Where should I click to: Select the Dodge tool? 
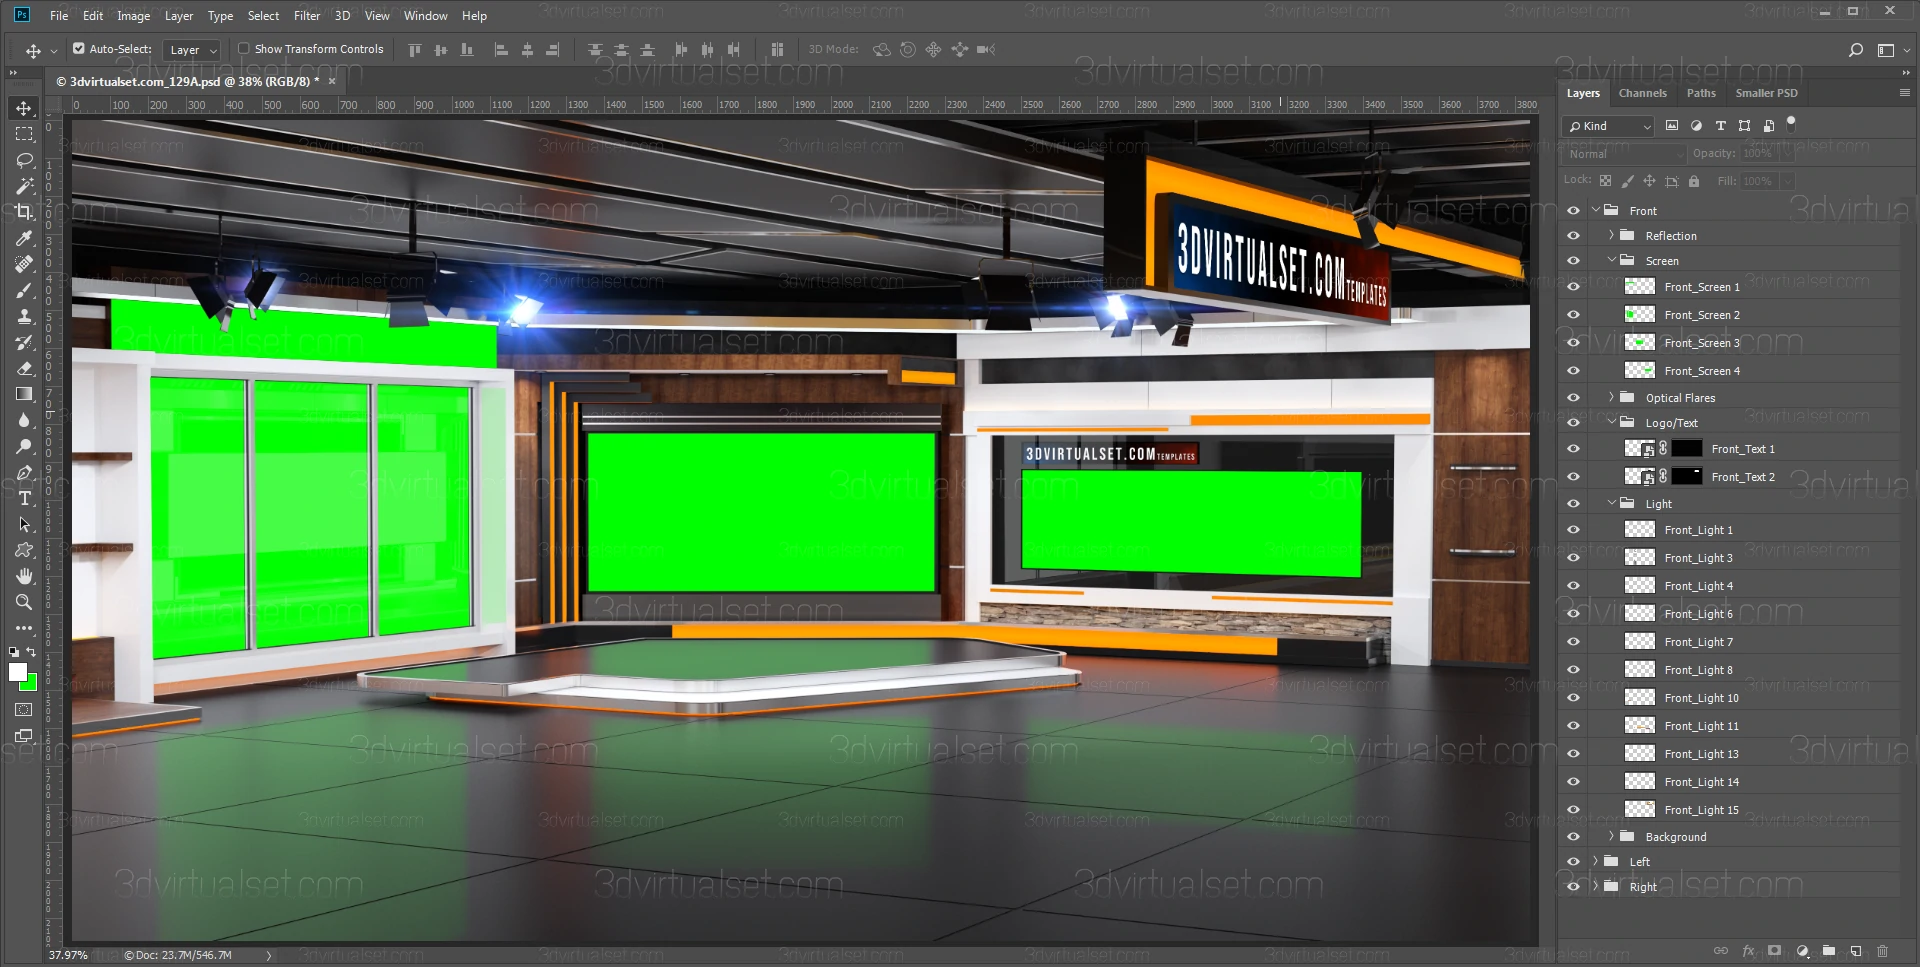point(24,446)
